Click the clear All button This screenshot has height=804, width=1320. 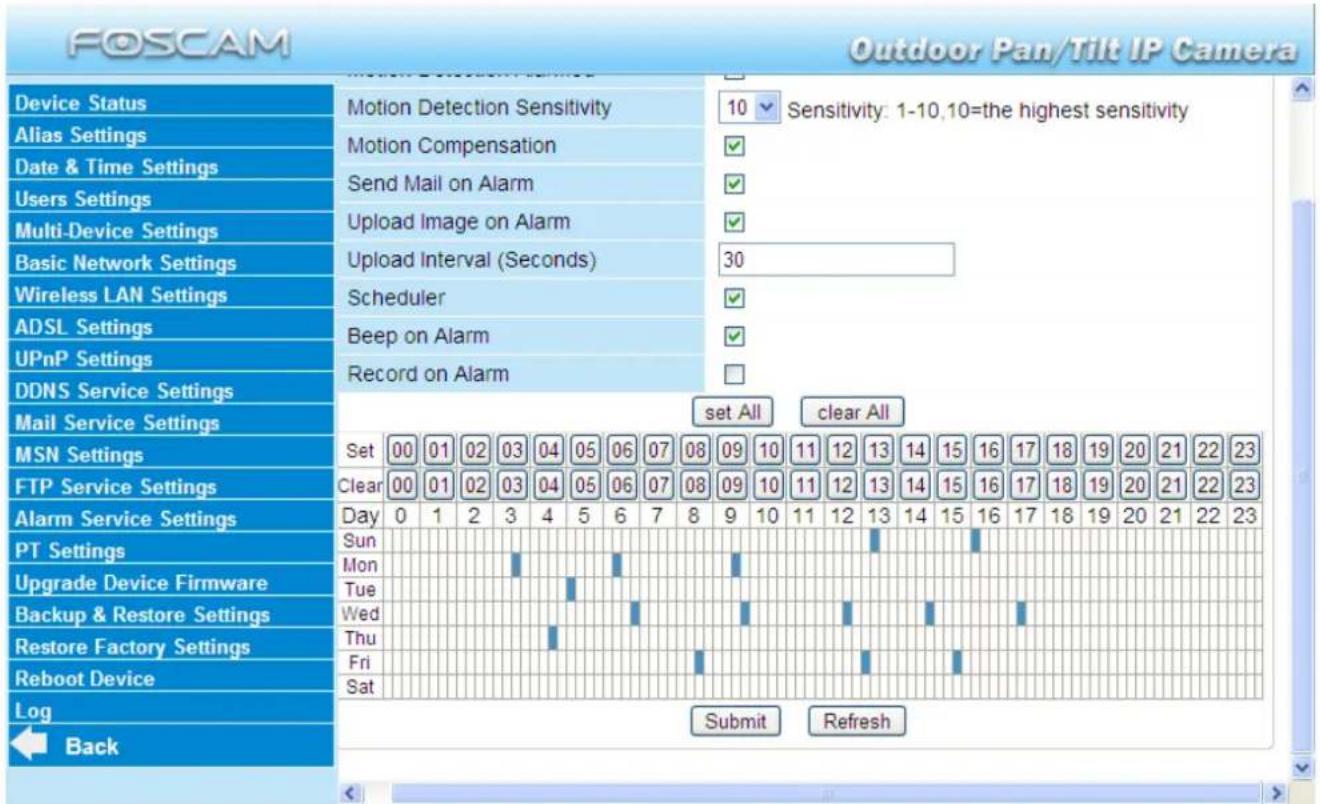click(x=852, y=411)
